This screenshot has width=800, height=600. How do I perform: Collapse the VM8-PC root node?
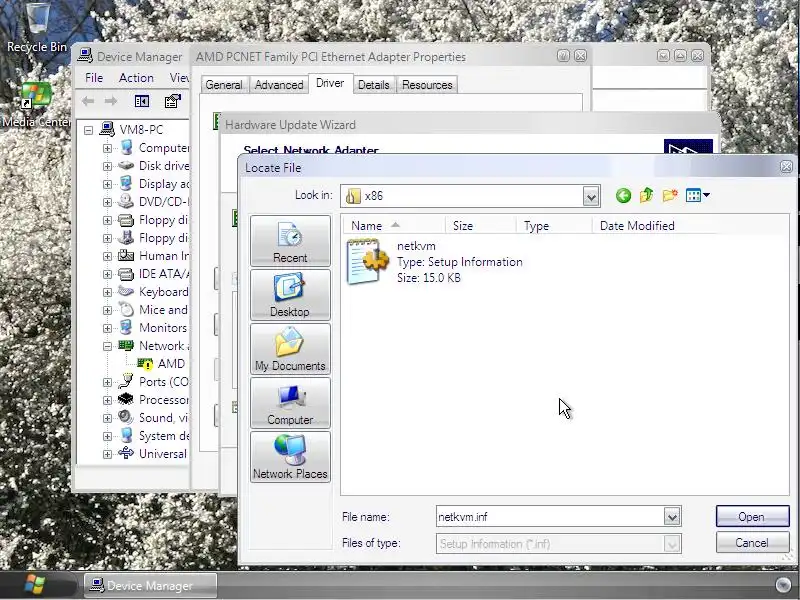click(x=88, y=130)
